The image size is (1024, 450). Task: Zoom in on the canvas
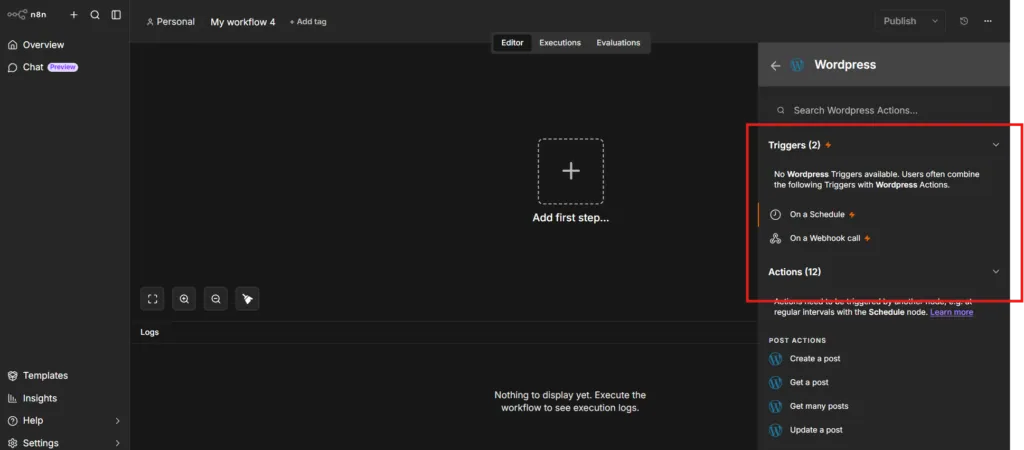point(184,299)
